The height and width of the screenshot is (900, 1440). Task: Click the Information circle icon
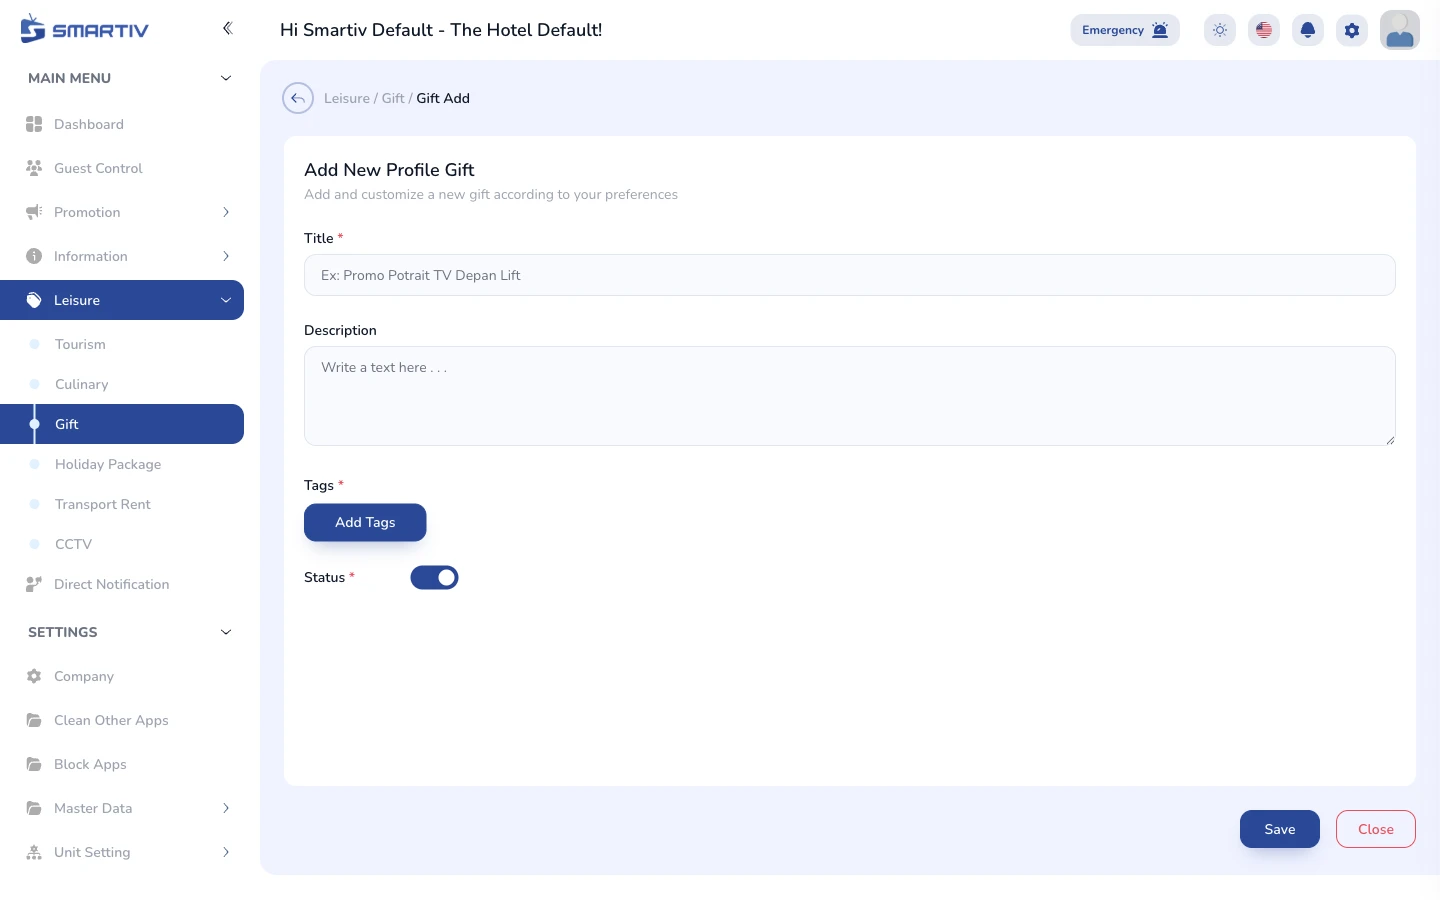[34, 256]
